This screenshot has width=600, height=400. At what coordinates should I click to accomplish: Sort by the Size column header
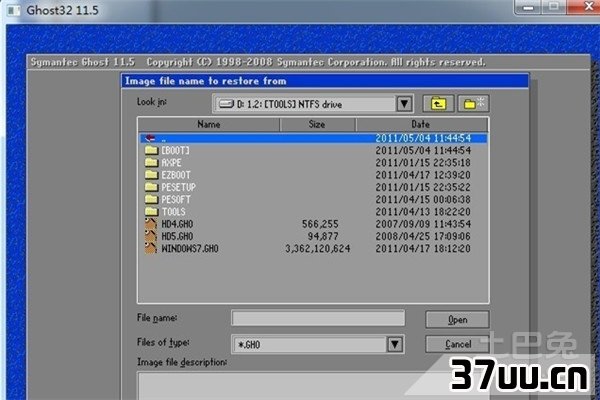click(x=317, y=124)
